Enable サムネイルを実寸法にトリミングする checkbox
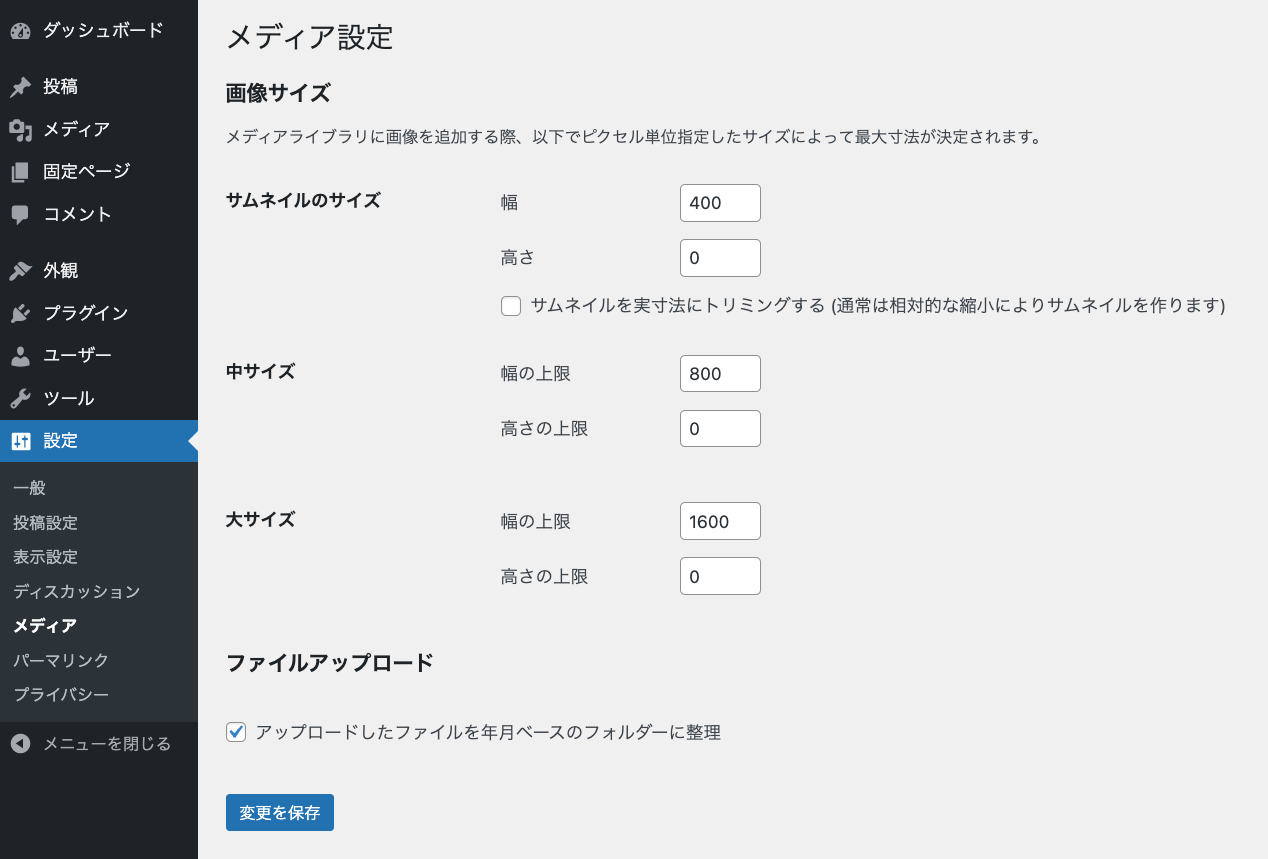Image resolution: width=1268 pixels, height=859 pixels. (x=511, y=306)
